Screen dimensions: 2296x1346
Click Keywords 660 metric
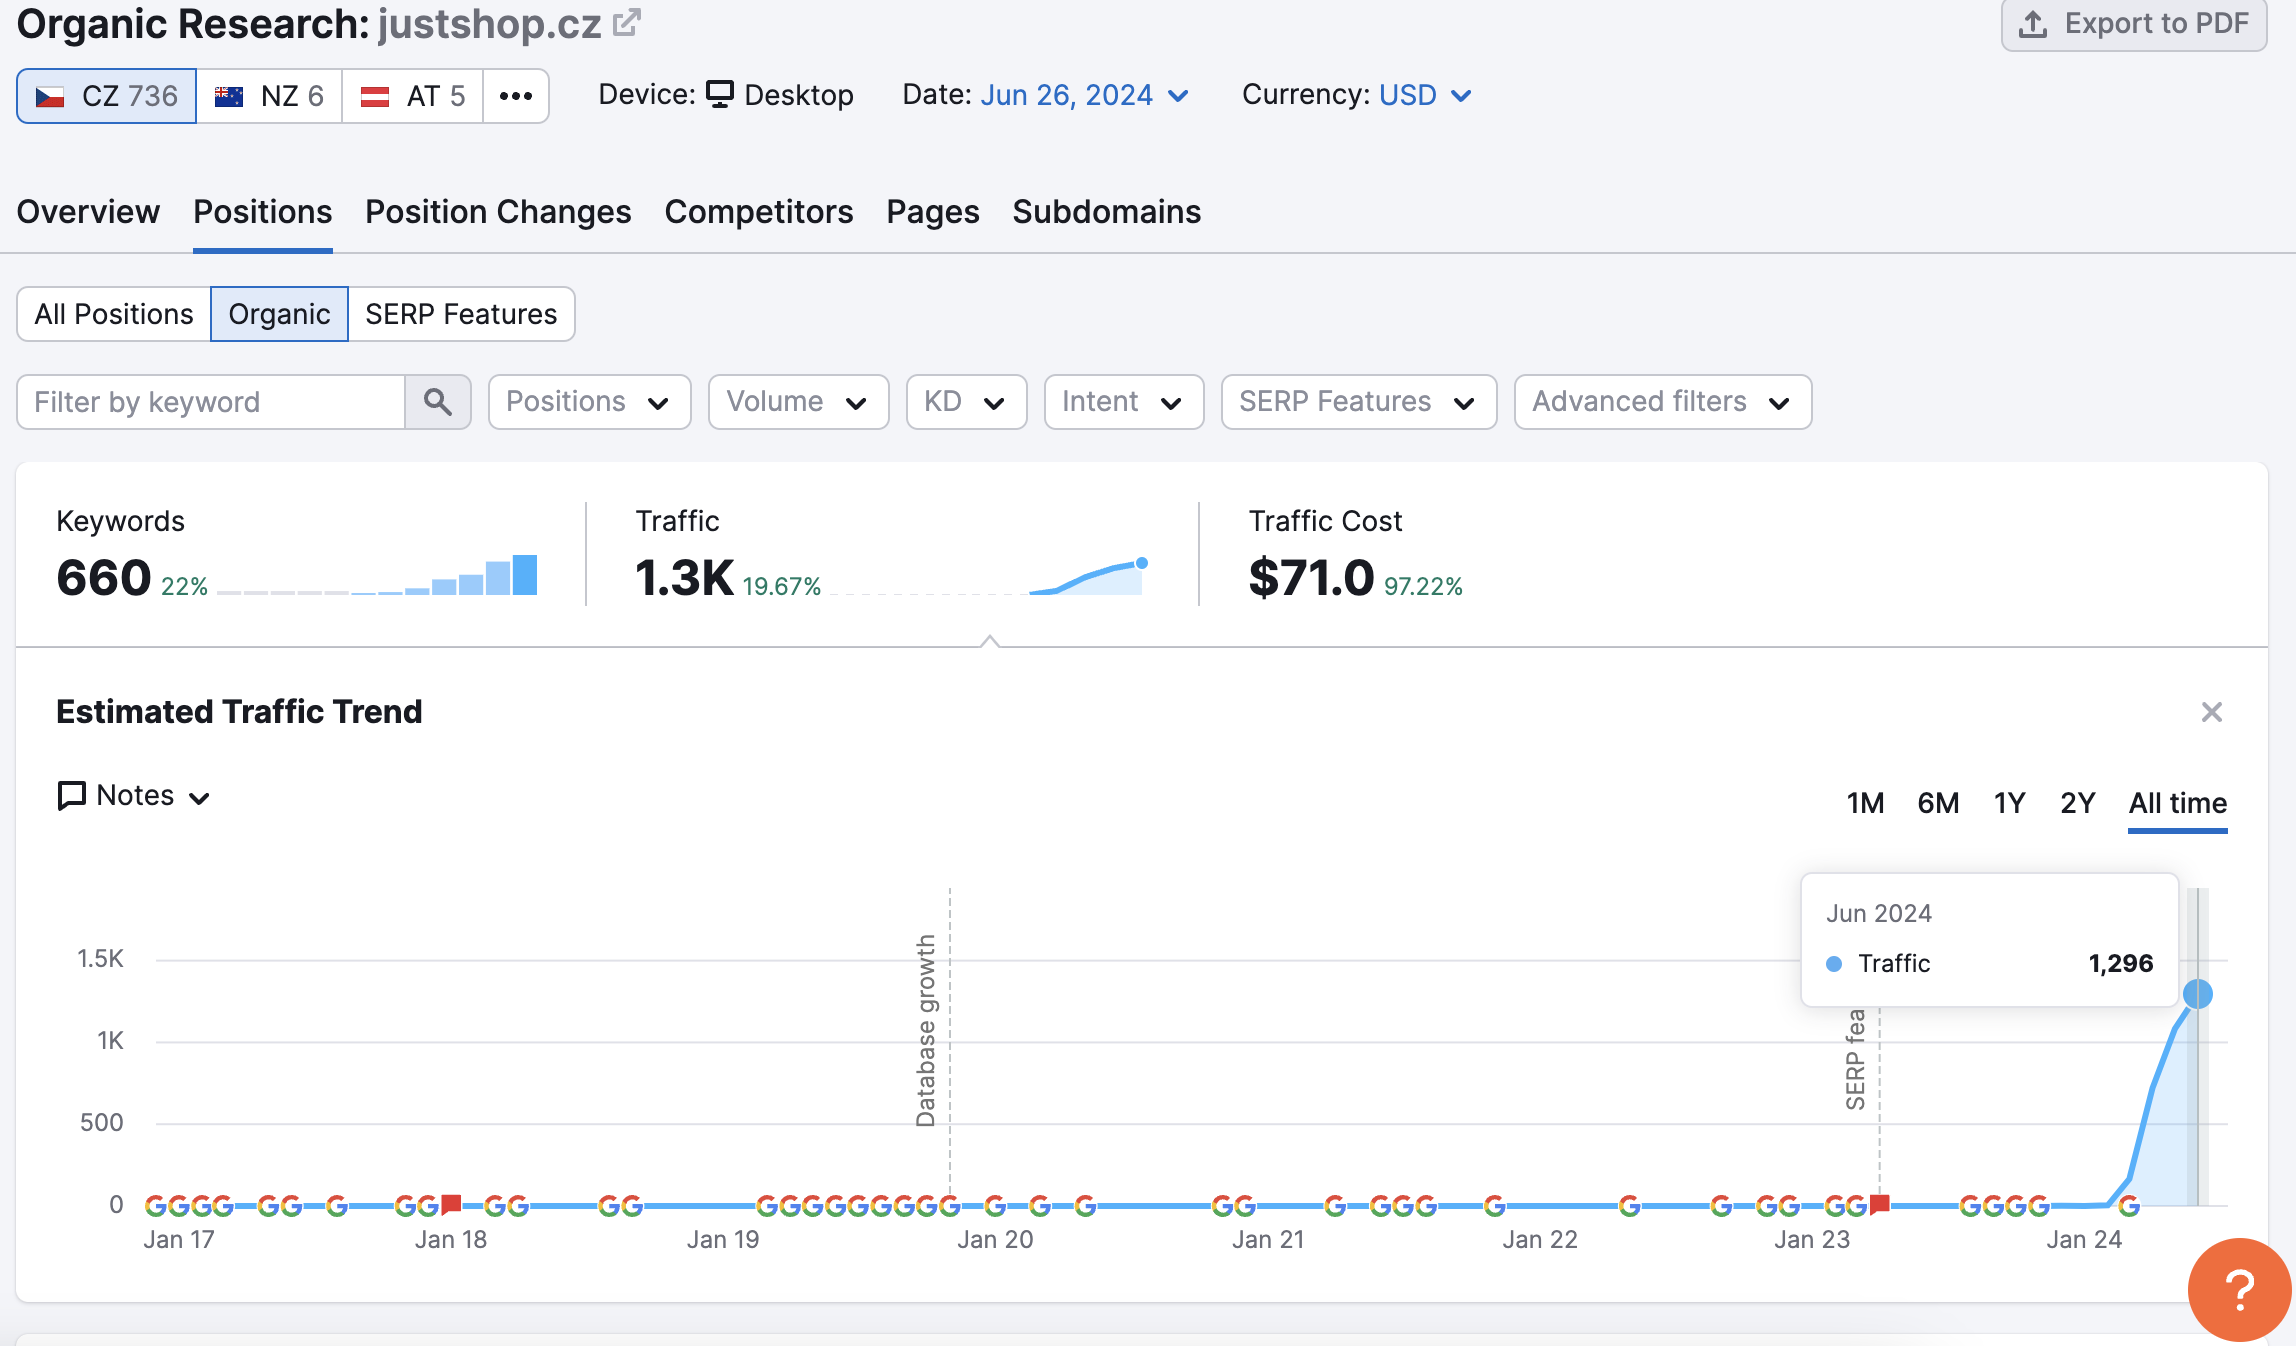pos(104,578)
